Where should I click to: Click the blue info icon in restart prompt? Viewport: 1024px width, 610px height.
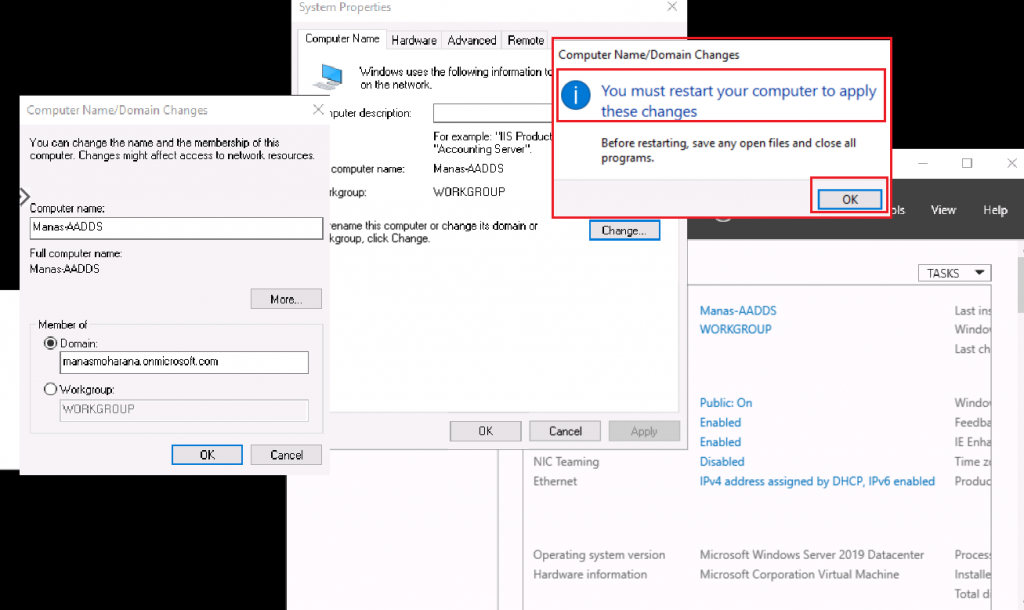(x=575, y=96)
